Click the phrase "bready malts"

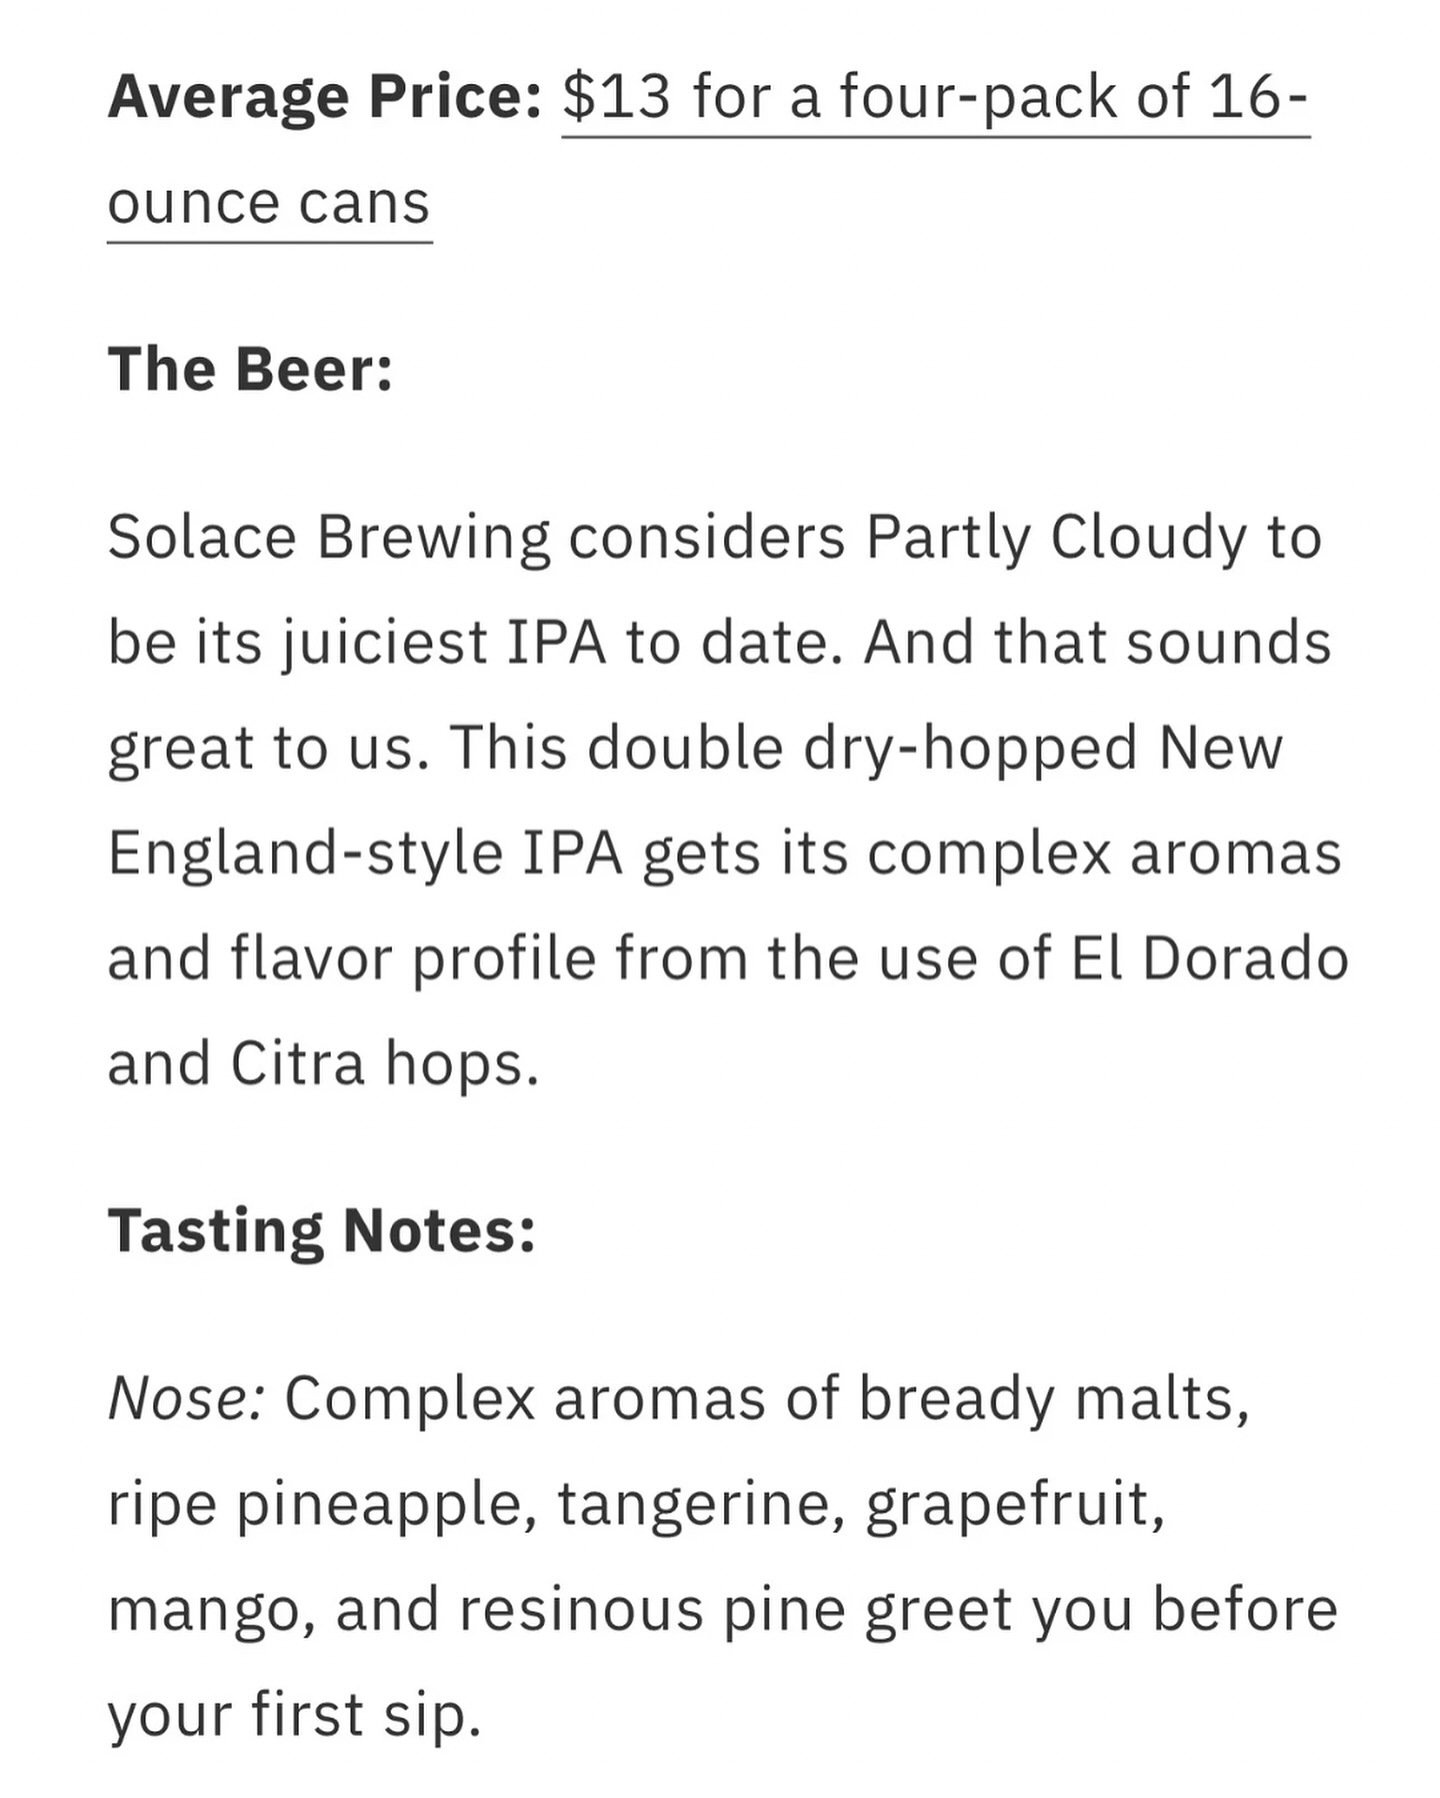[x=1054, y=1399]
